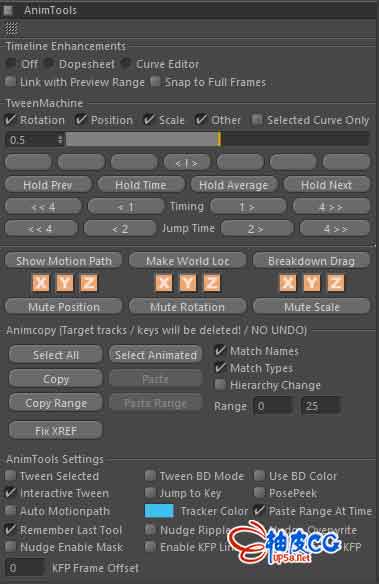The image size is (379, 584).
Task: Click the Range end field showing 25
Action: pos(321,406)
